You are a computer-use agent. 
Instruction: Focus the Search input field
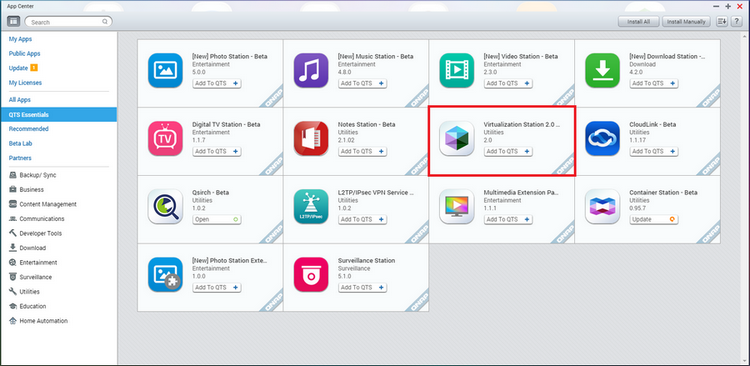tap(68, 22)
